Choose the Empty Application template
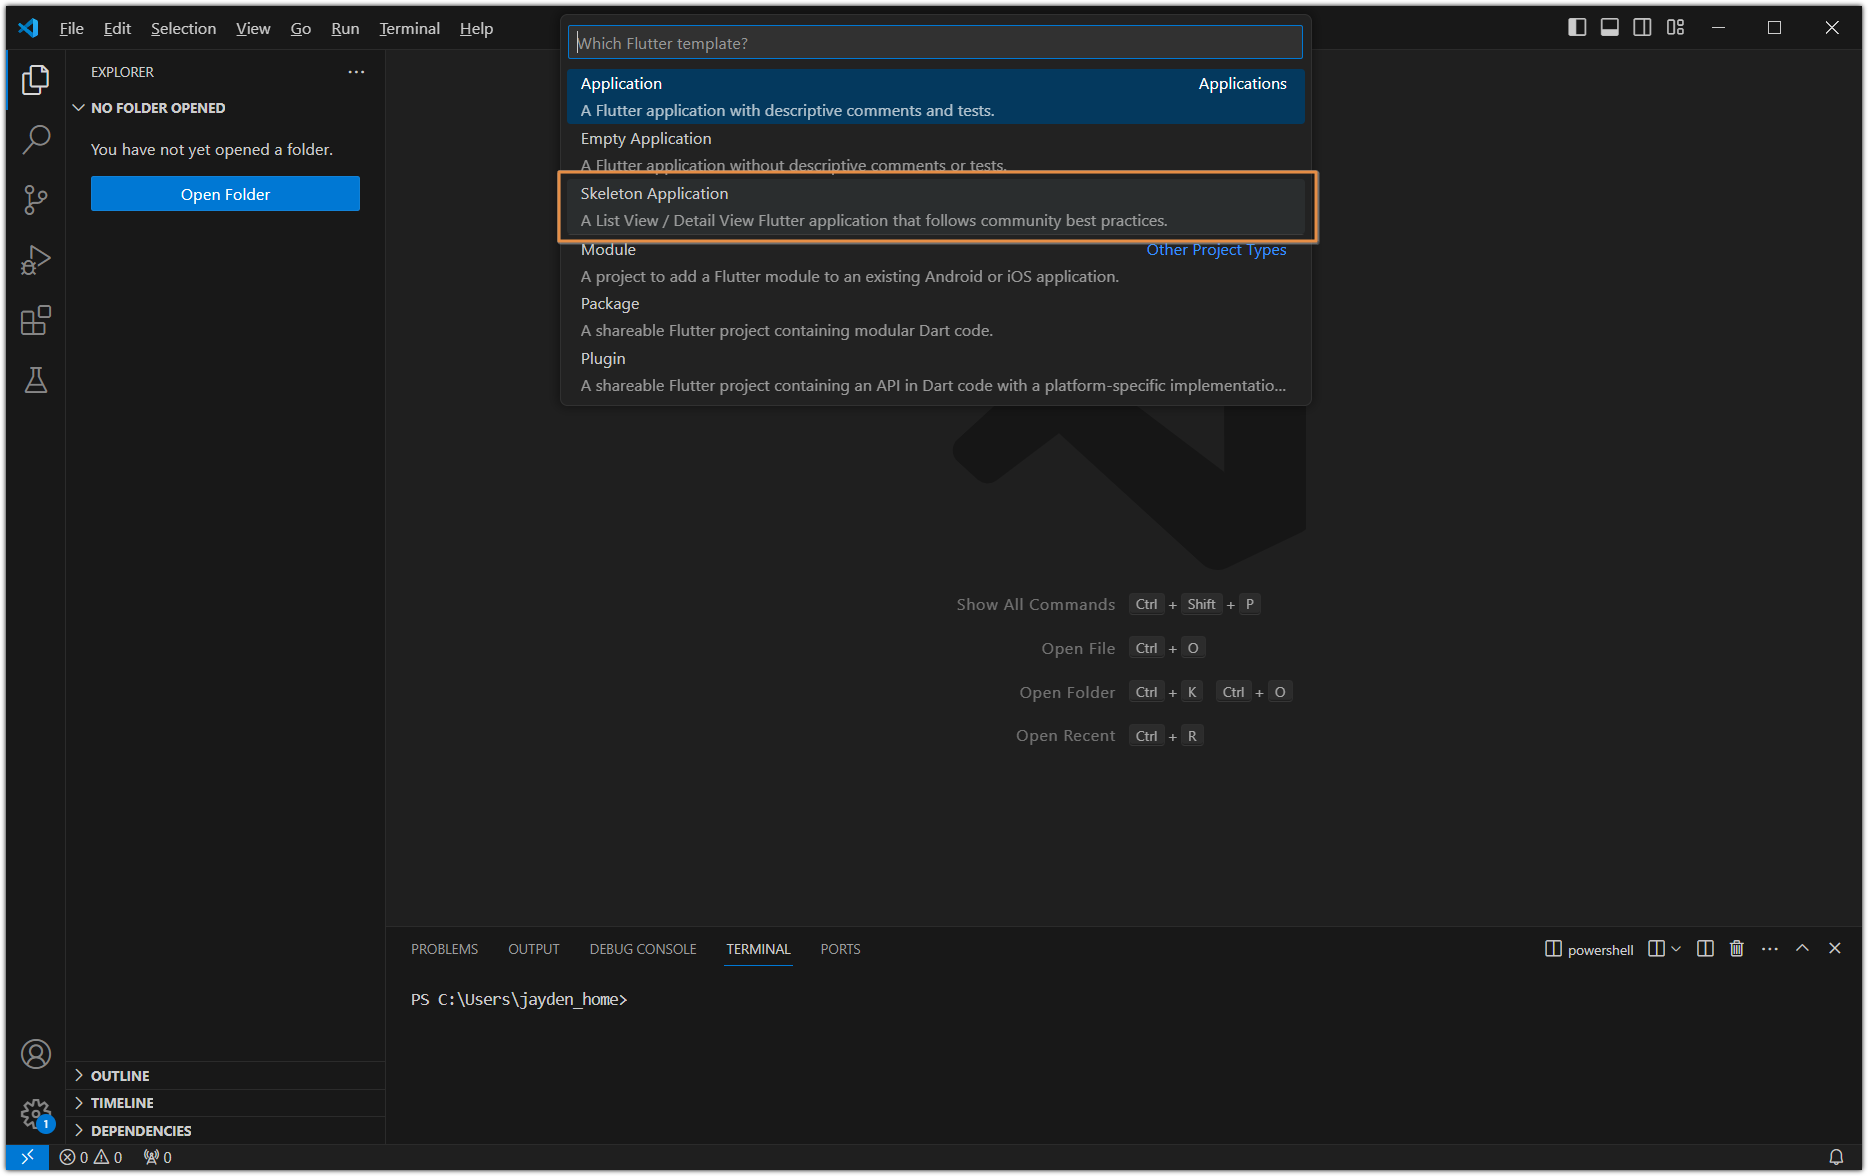Screen dimensions: 1868x1176 click(x=935, y=151)
